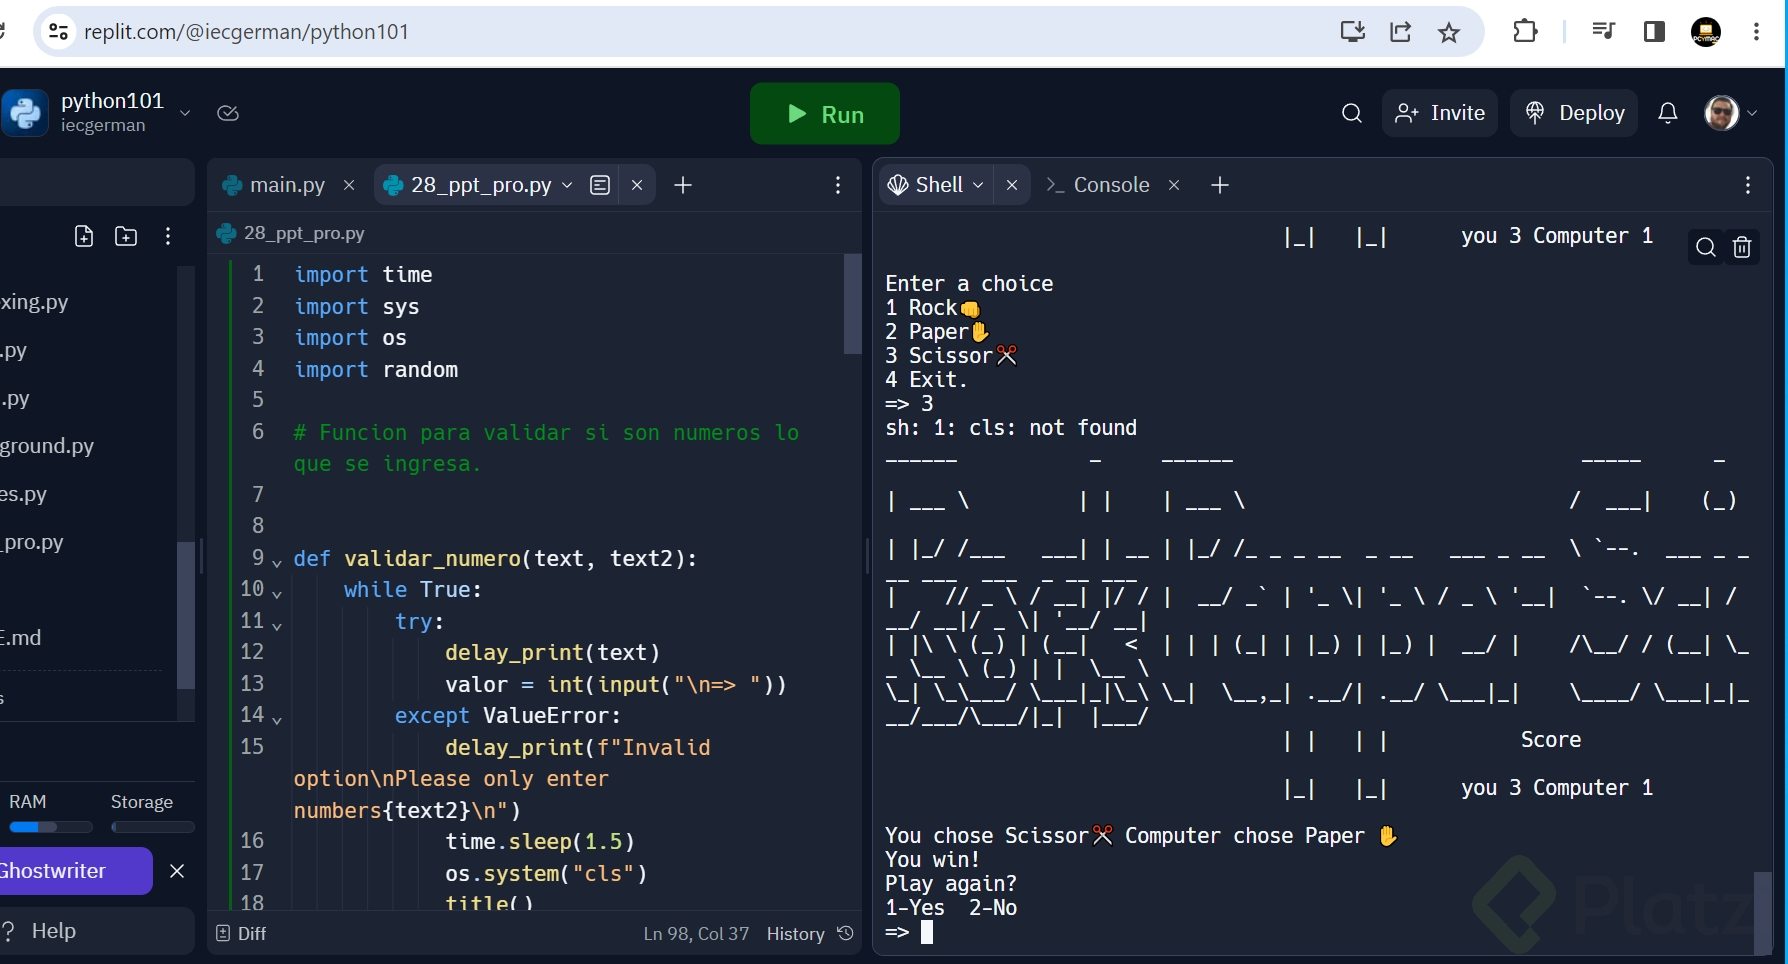
Task: Open the Chrome profile avatar
Action: [1706, 32]
